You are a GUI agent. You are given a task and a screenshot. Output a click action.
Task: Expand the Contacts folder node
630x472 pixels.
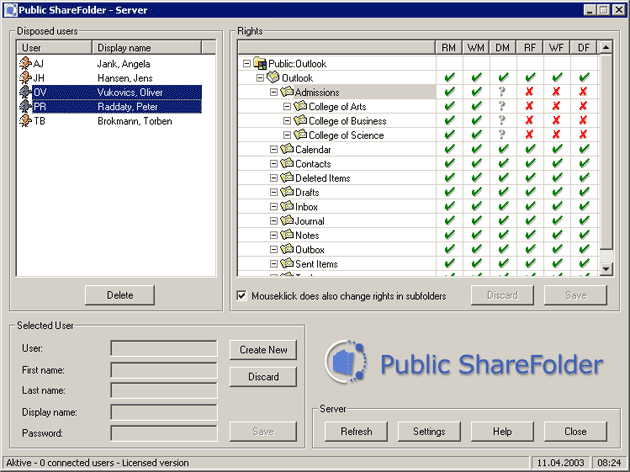tap(273, 164)
